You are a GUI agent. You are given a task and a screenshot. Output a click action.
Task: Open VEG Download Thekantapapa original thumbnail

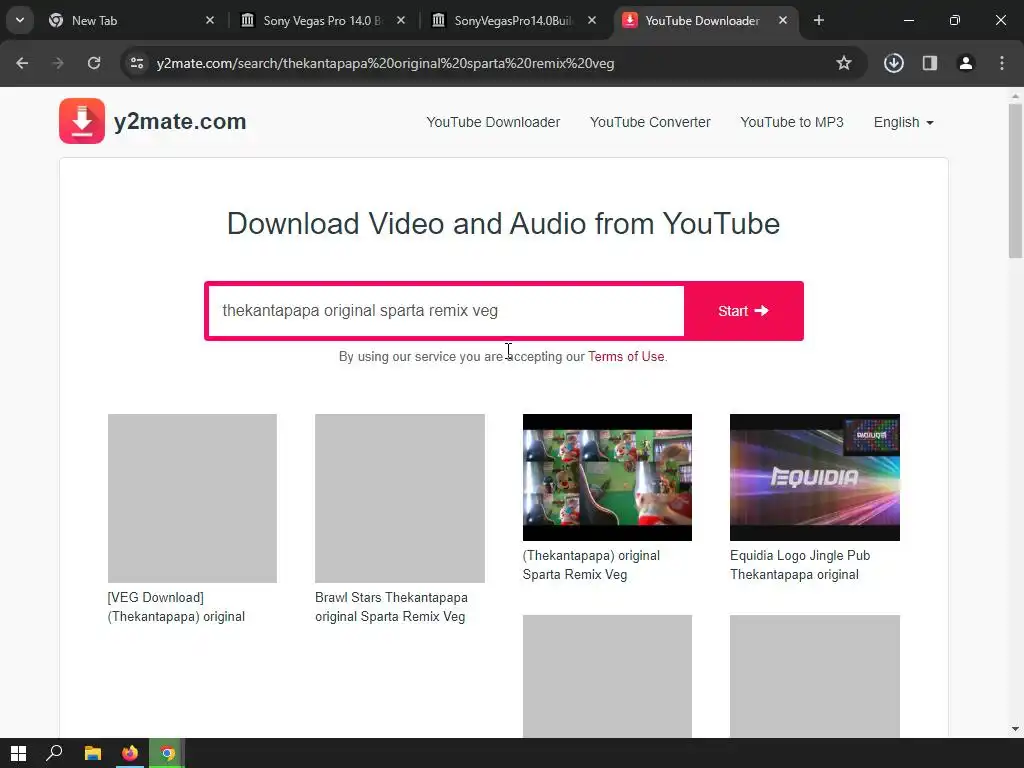pyautogui.click(x=192, y=498)
